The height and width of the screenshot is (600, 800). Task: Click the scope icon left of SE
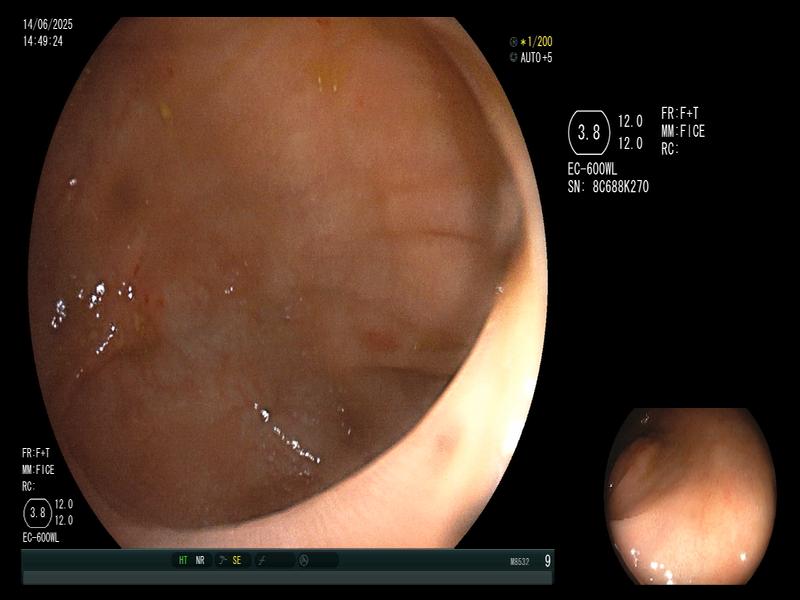[x=222, y=560]
